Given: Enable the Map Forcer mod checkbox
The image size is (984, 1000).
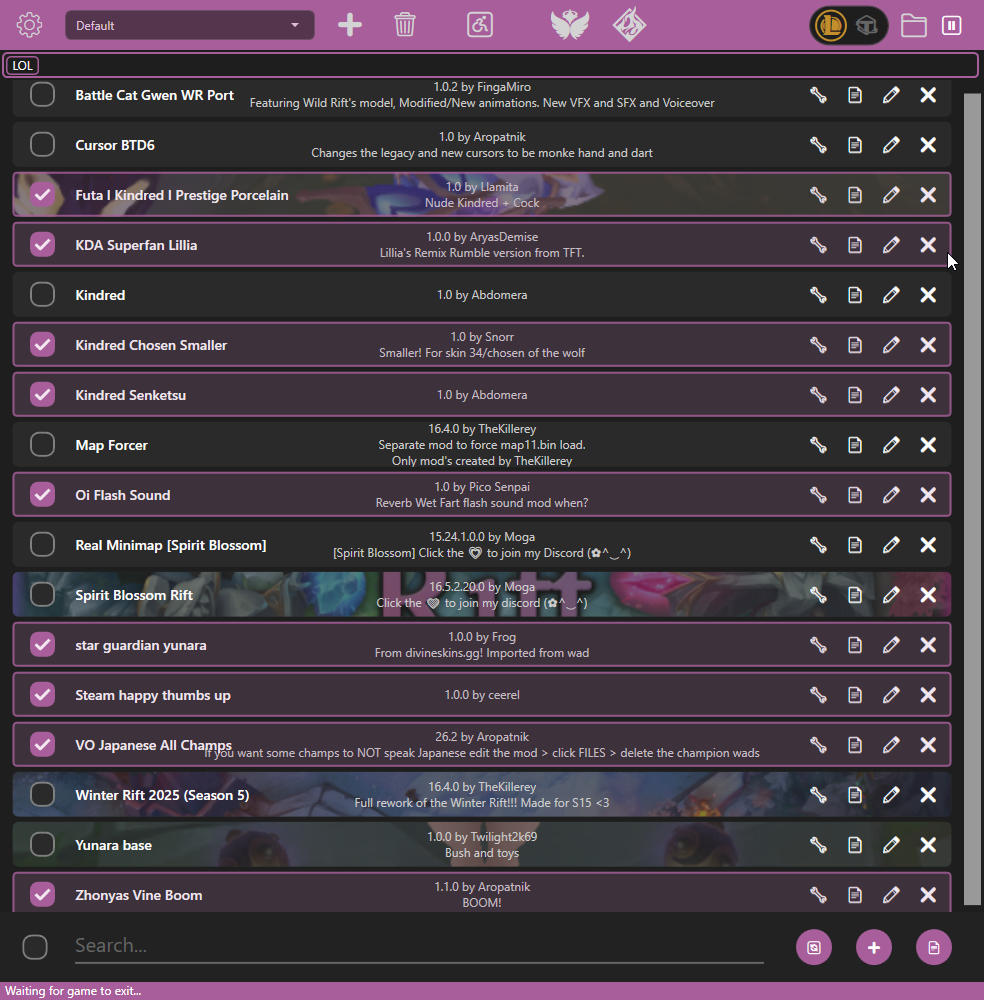Looking at the screenshot, I should pos(42,445).
